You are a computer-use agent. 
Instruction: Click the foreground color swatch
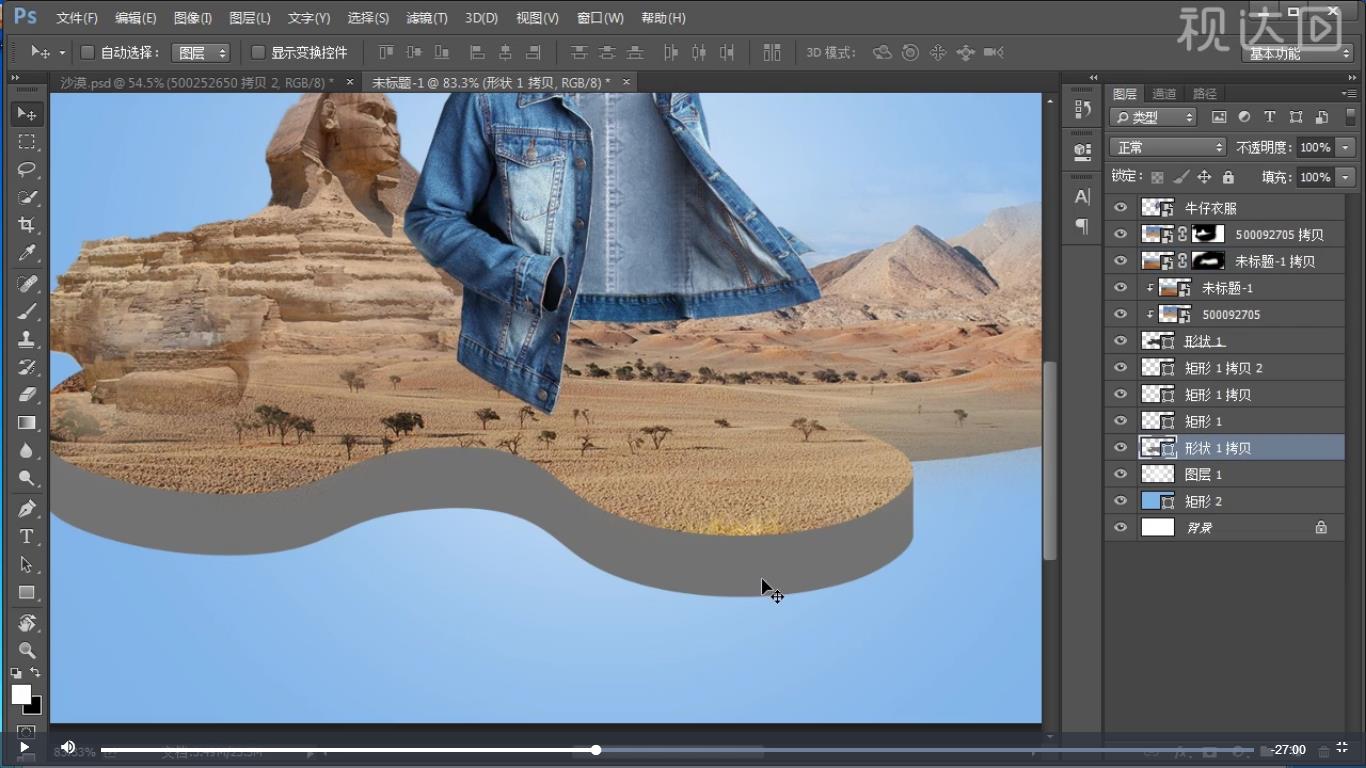(x=21, y=694)
